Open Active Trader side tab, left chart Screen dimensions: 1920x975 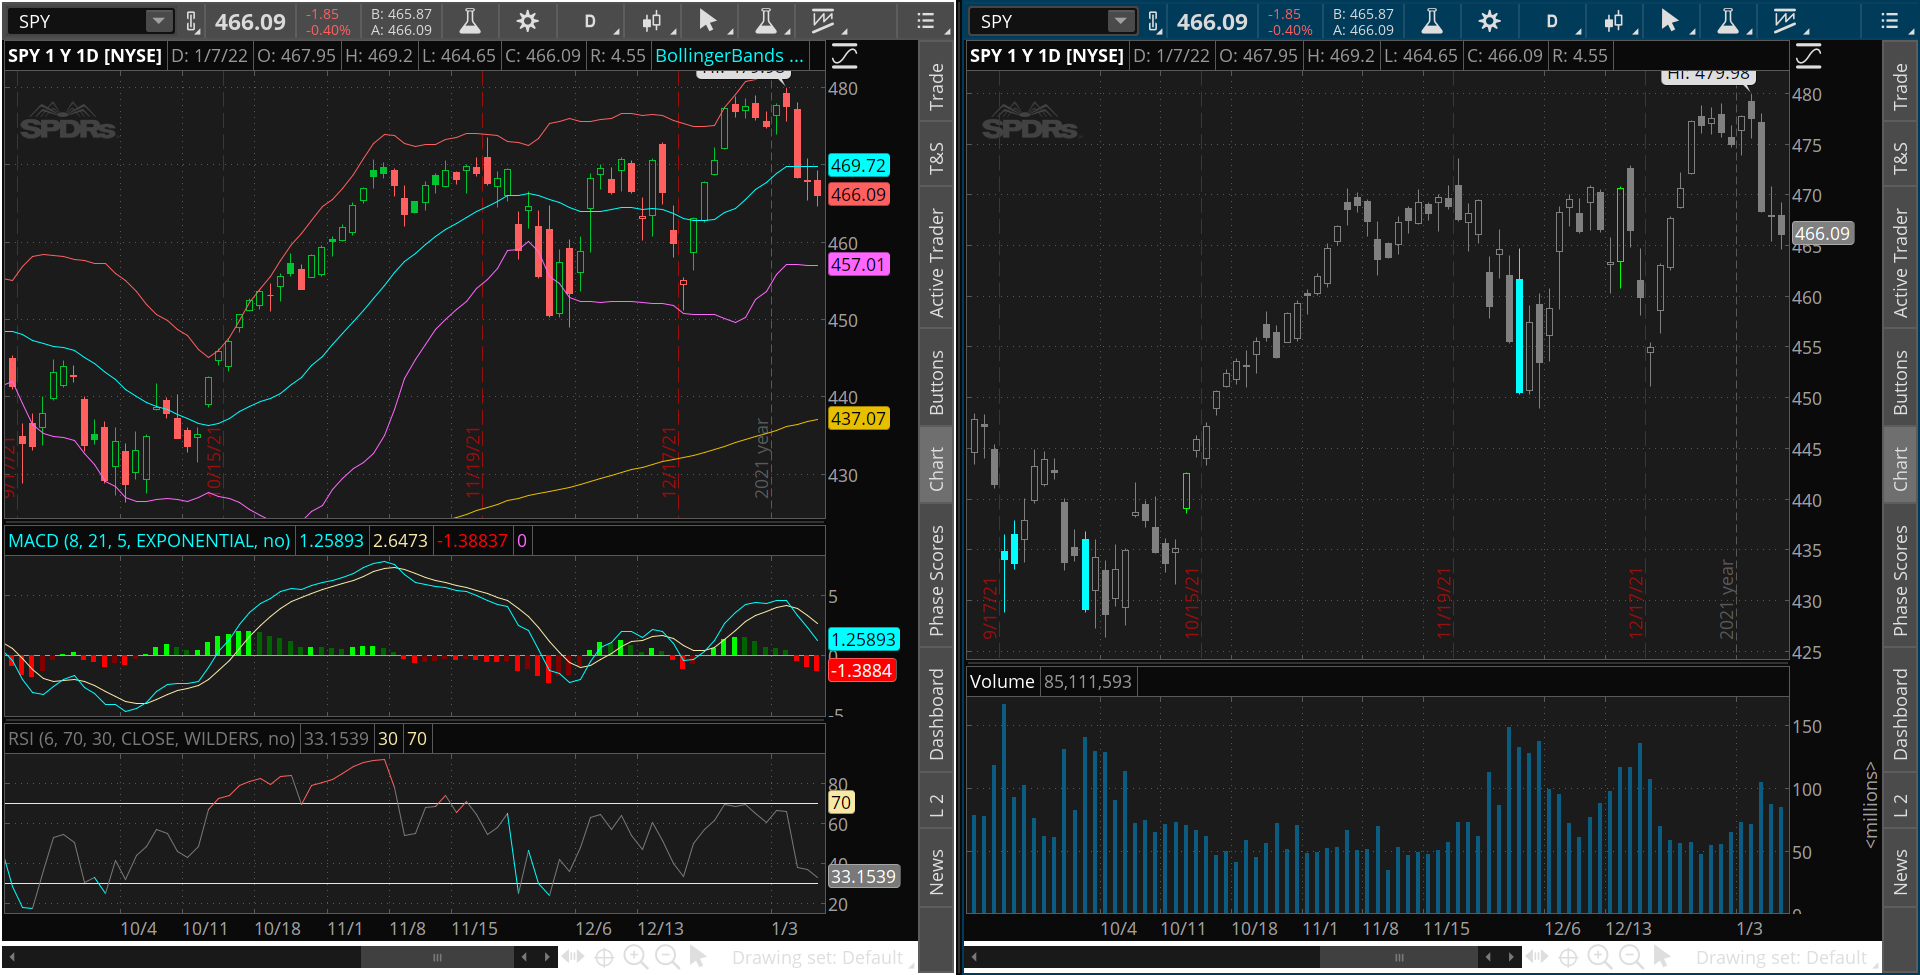click(x=936, y=263)
